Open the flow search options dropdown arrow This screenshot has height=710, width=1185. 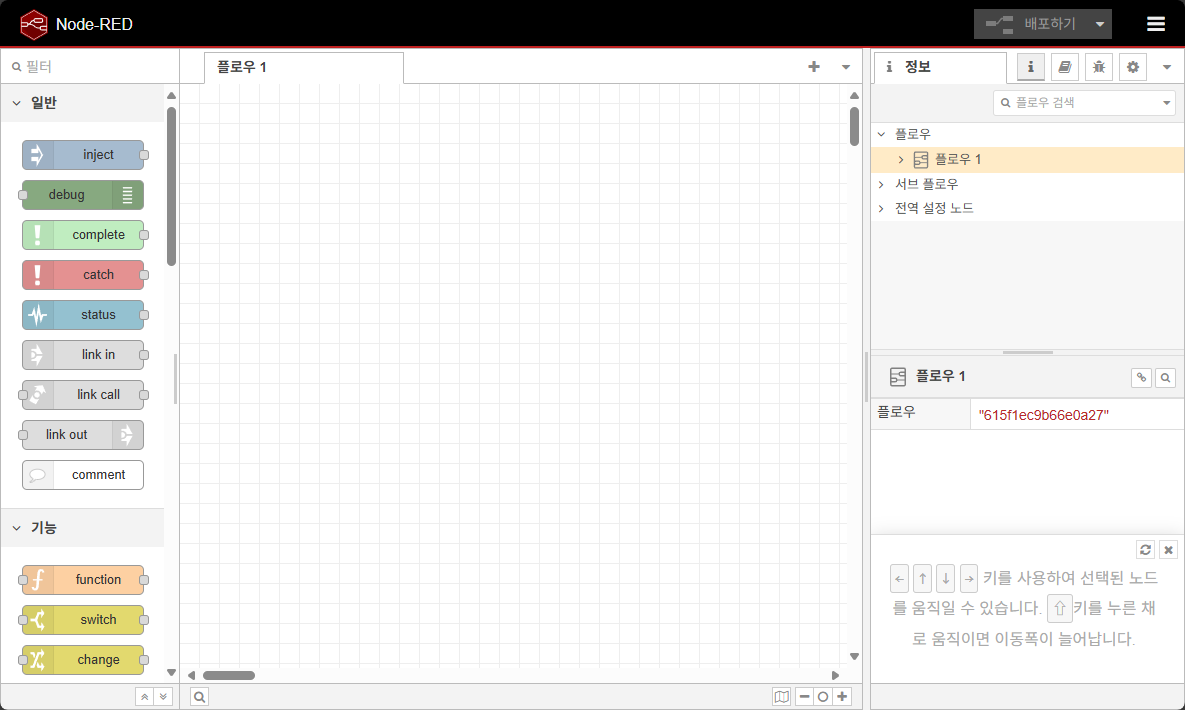[x=1167, y=103]
